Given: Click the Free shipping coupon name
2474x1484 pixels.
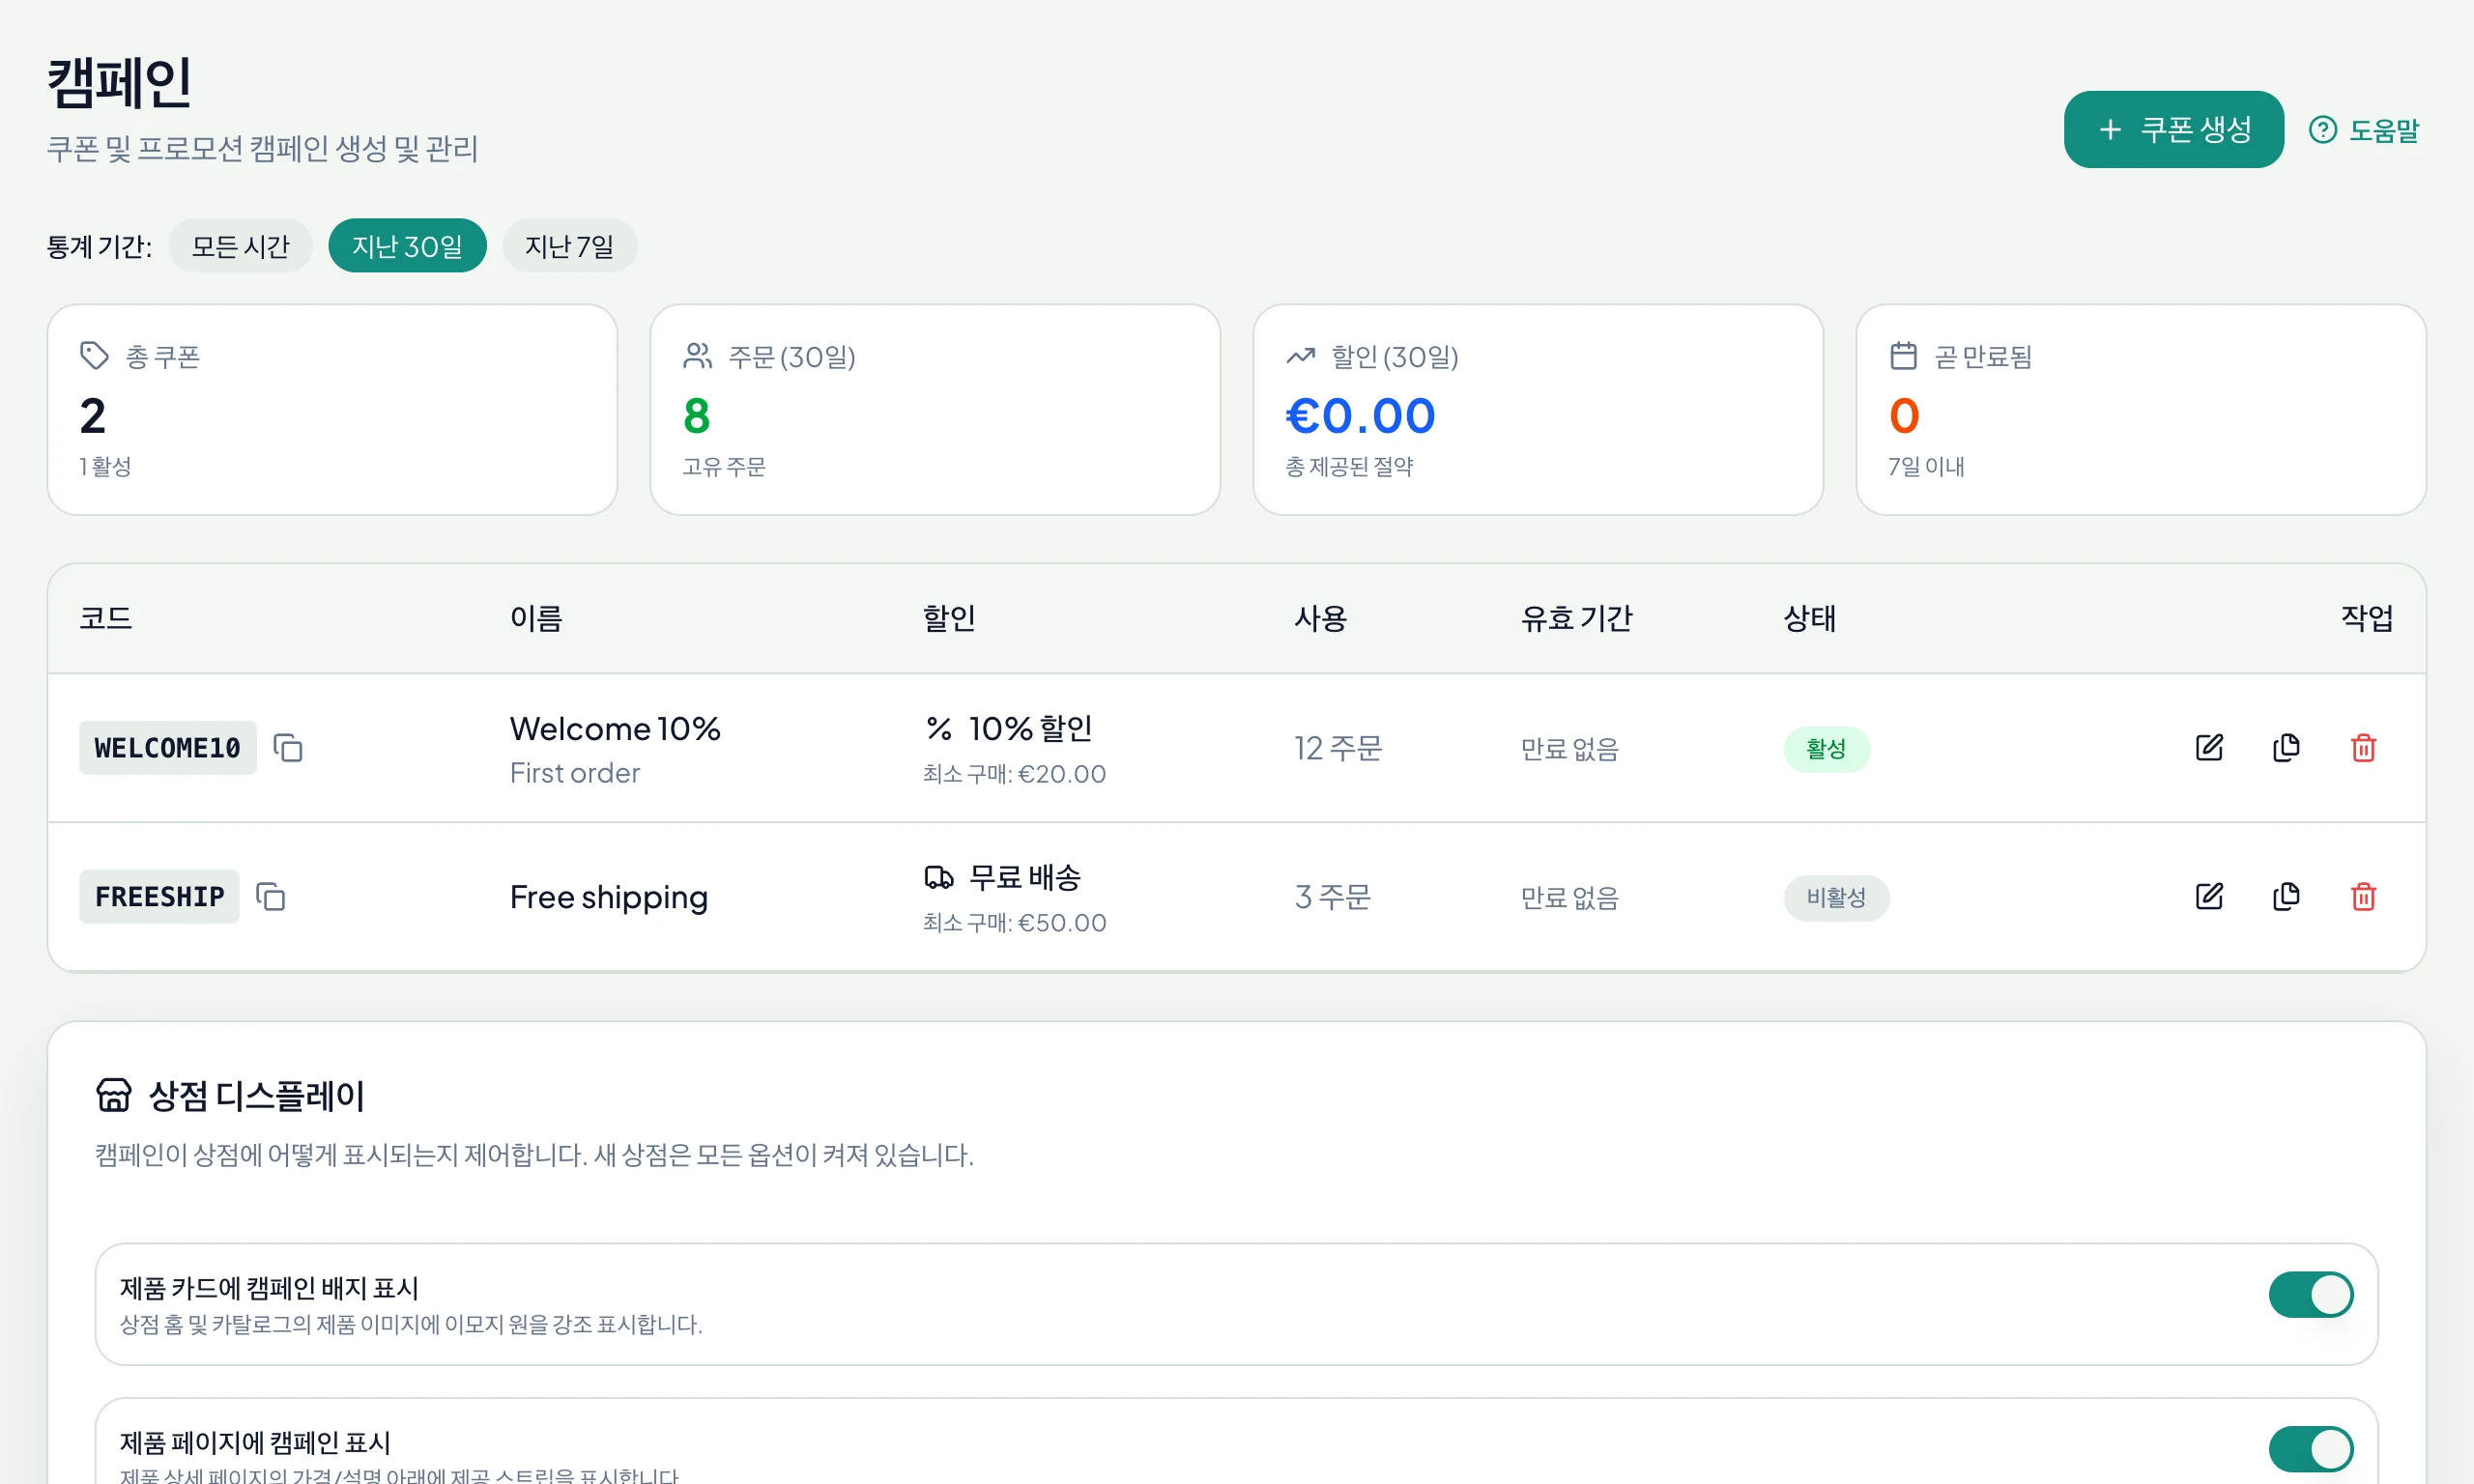Looking at the screenshot, I should coord(609,897).
